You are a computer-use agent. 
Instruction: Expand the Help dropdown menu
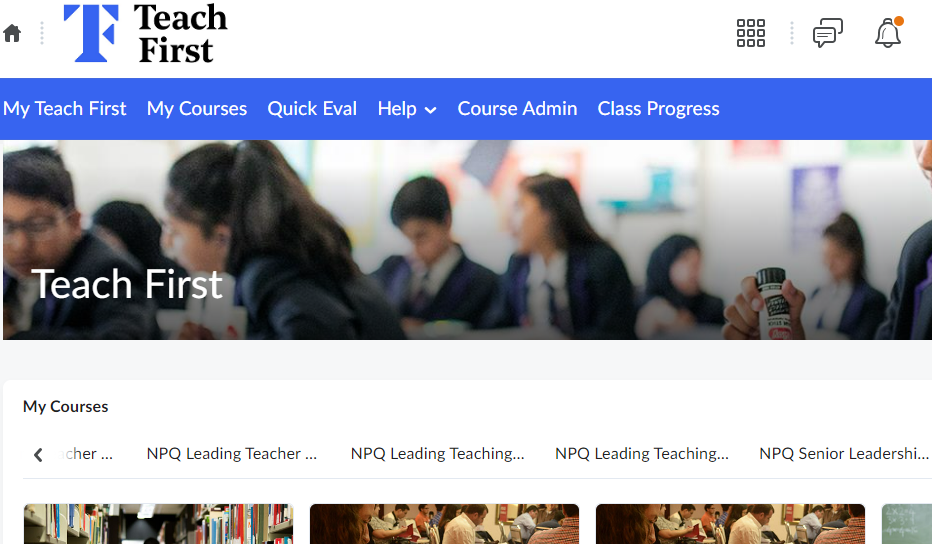[x=407, y=109]
